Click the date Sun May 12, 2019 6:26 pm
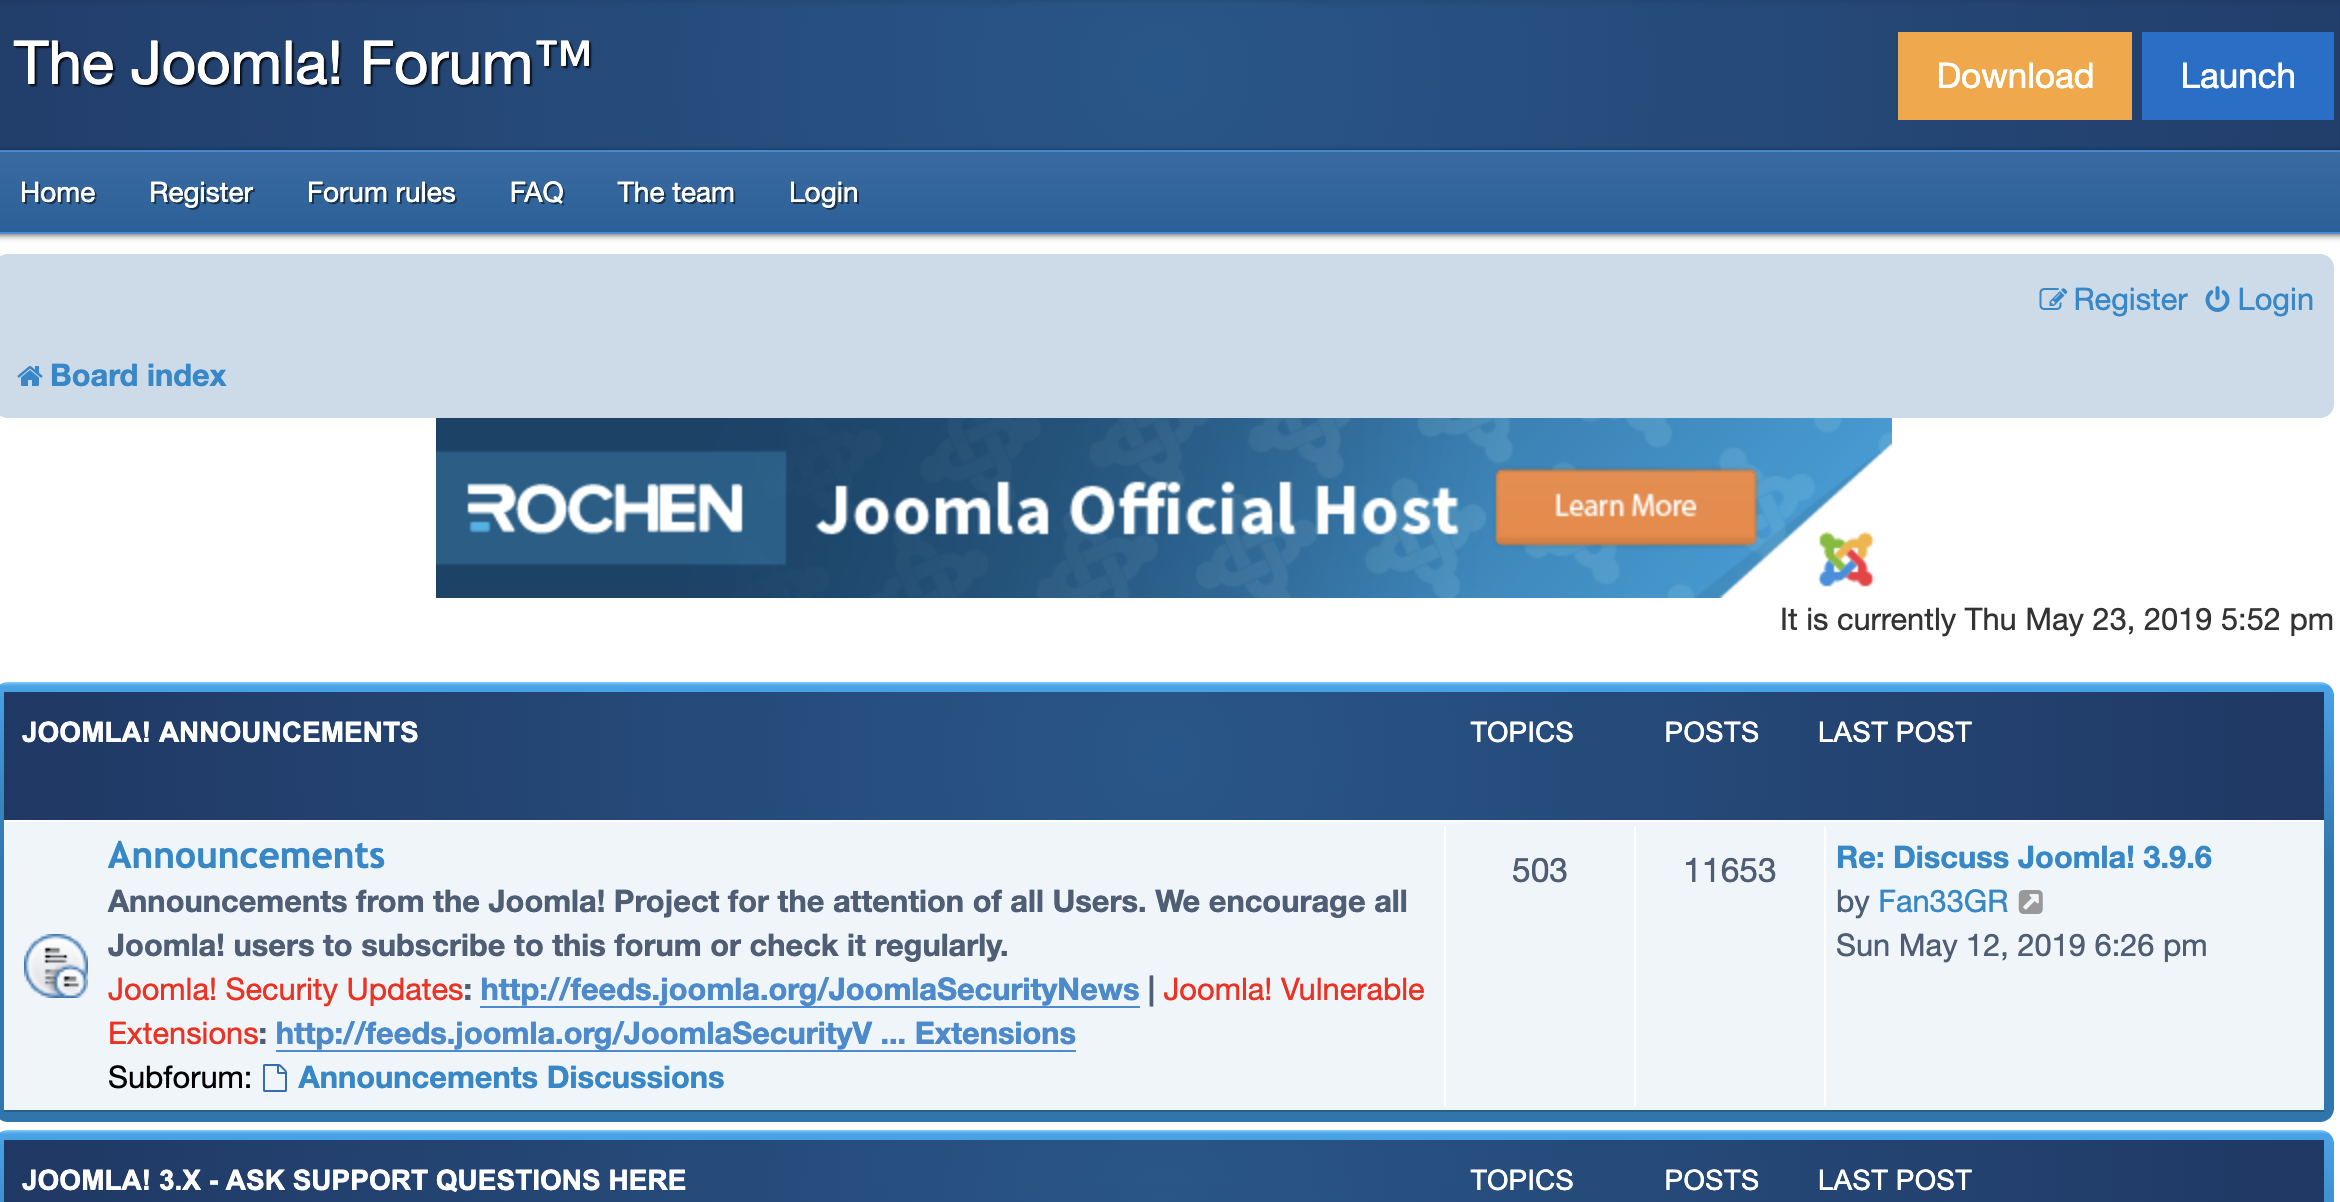Screen dimensions: 2340x1202 point(2021,945)
